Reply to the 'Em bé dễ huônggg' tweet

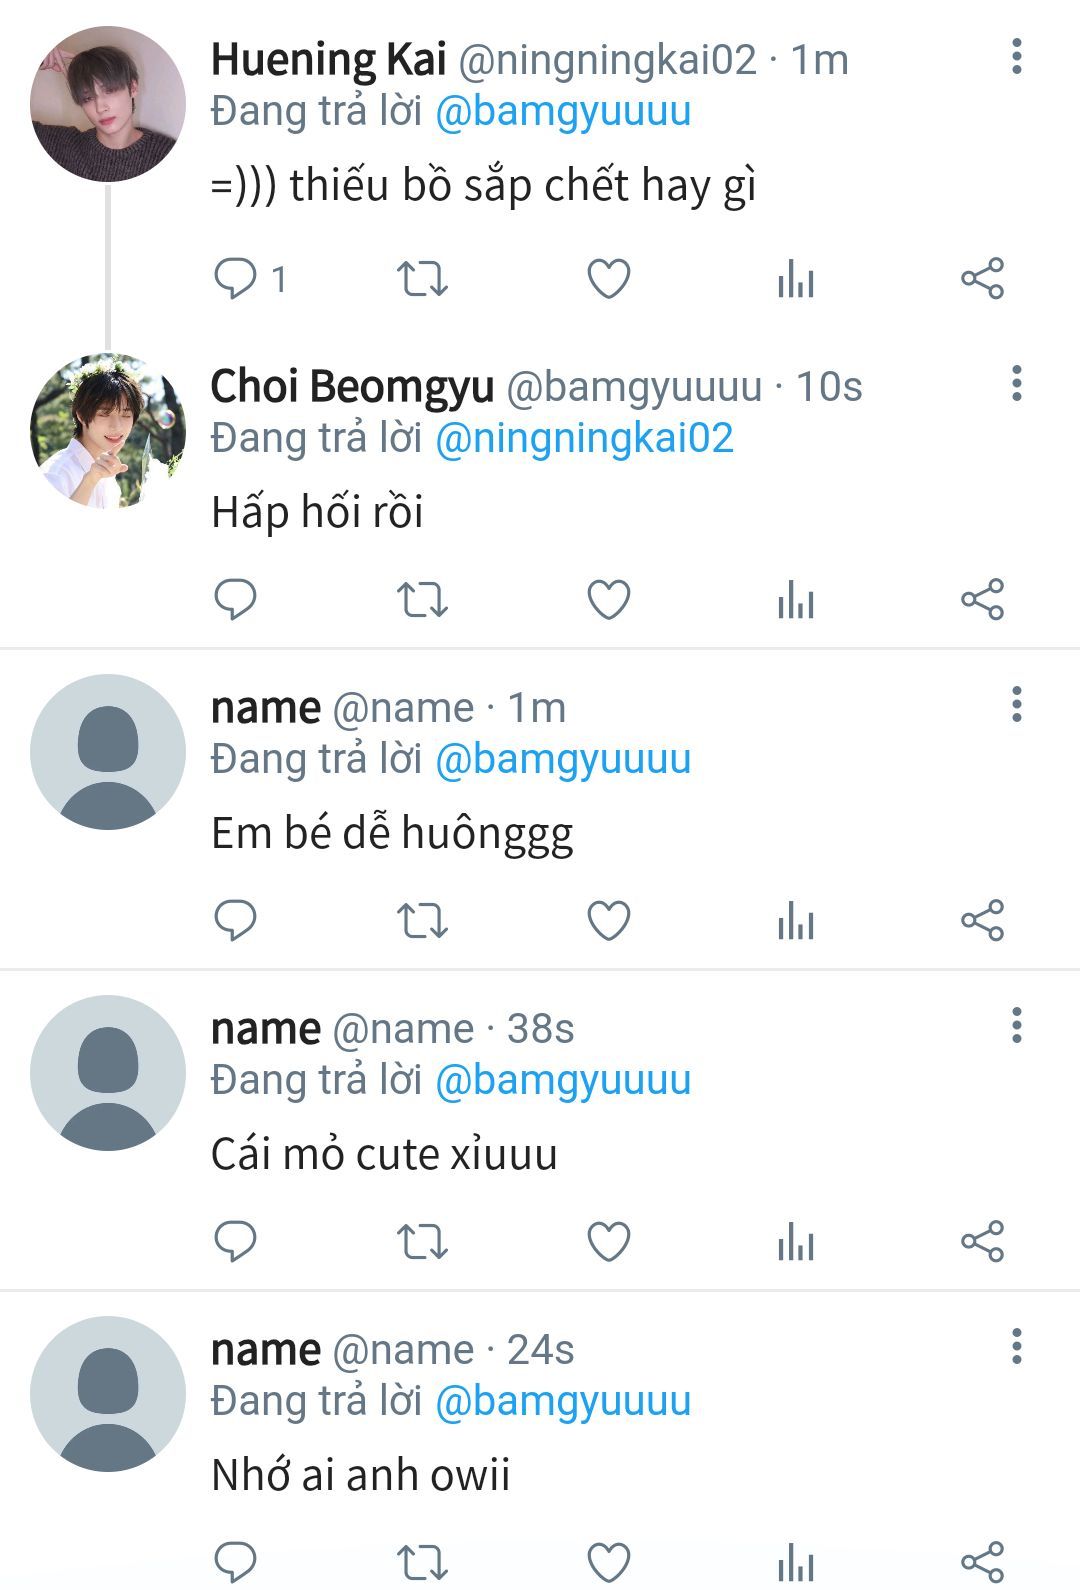pos(236,921)
